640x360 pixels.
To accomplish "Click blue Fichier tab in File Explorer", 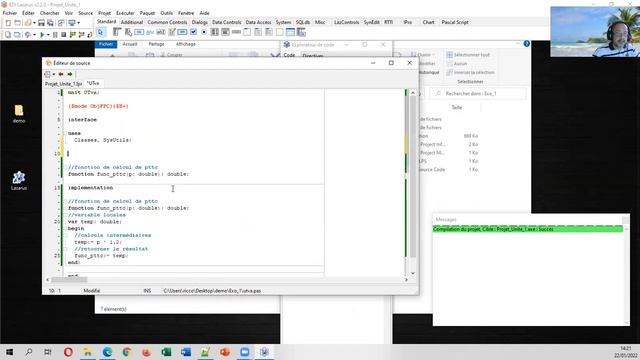I will [106, 44].
